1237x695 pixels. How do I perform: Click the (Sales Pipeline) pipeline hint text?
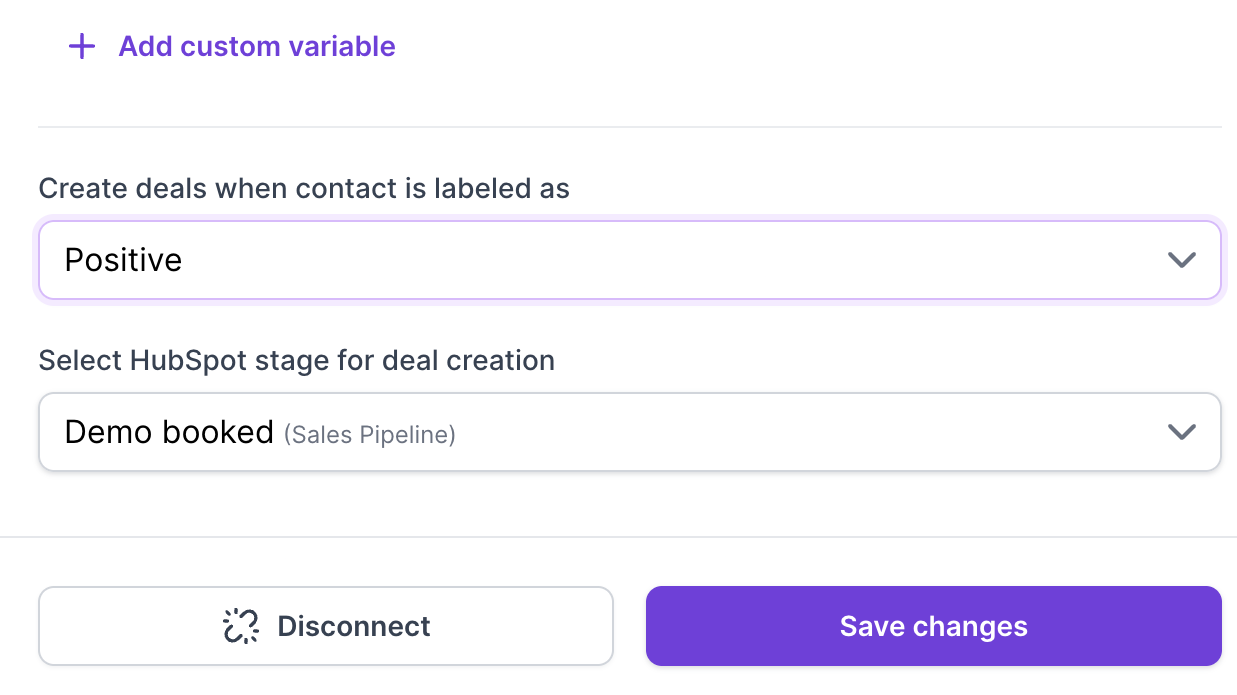pos(370,435)
